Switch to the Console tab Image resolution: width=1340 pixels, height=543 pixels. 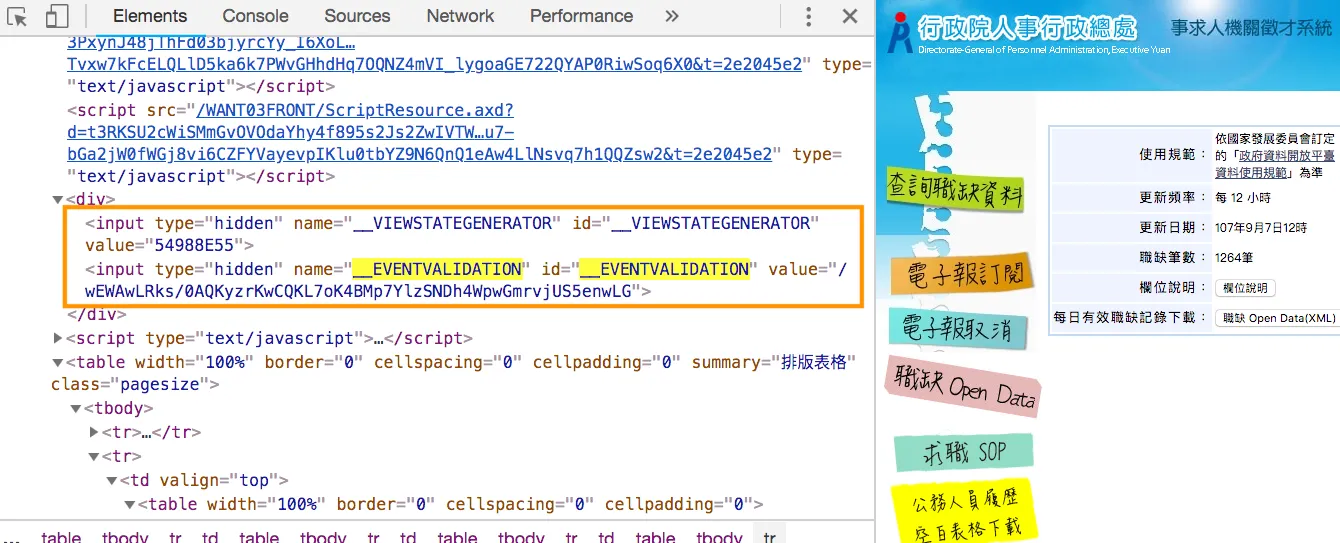(255, 16)
